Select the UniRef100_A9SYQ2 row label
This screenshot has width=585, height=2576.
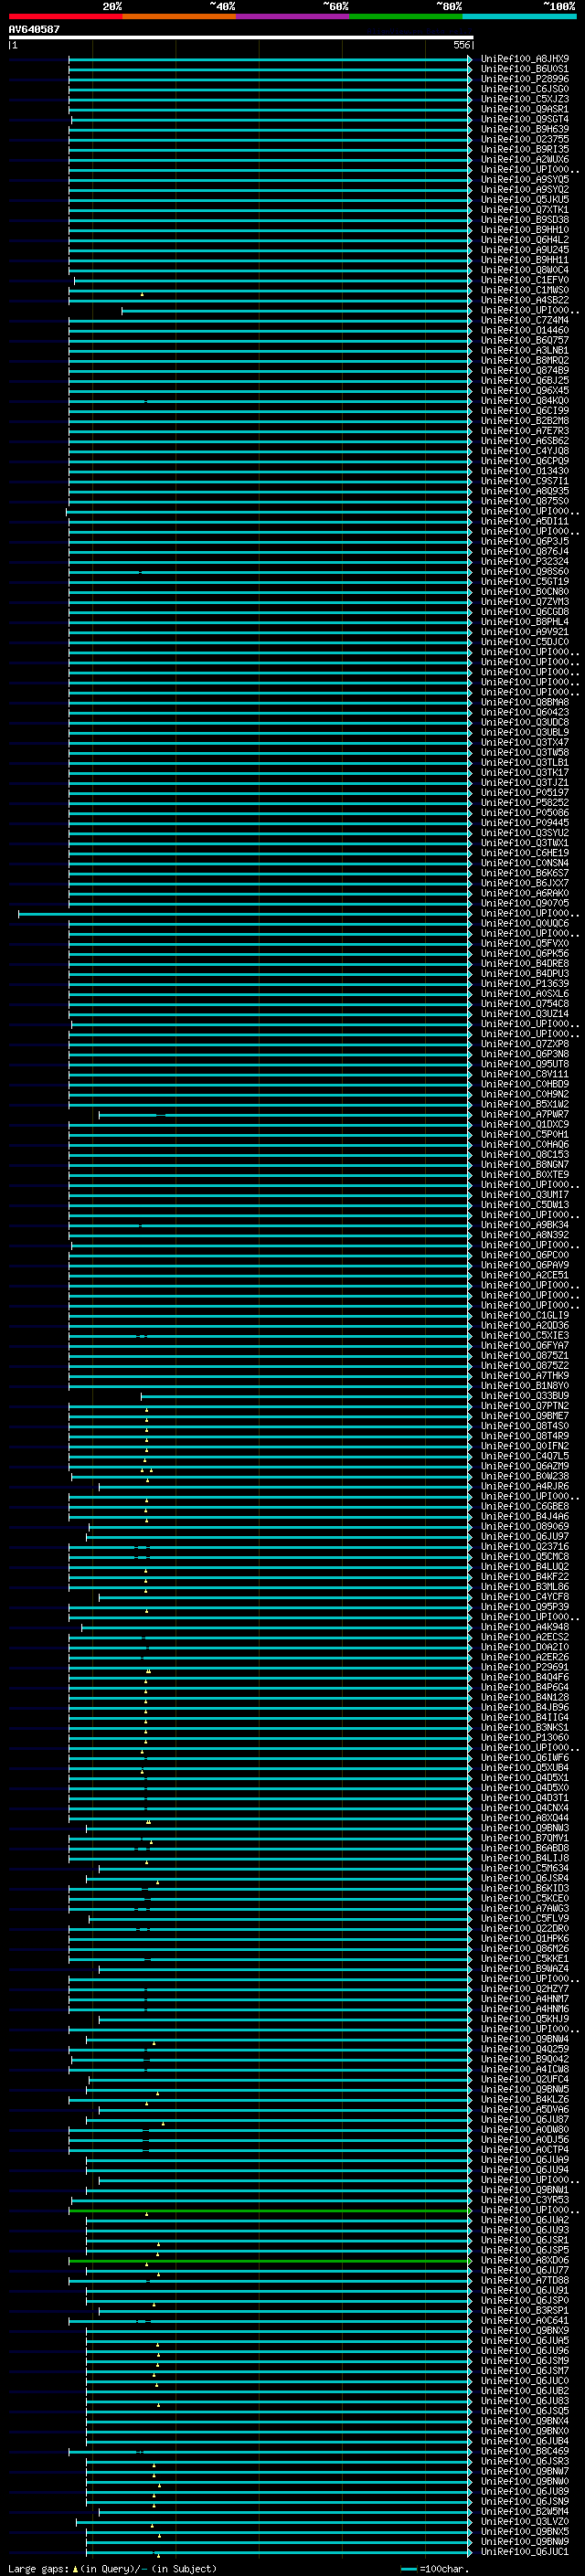(525, 189)
